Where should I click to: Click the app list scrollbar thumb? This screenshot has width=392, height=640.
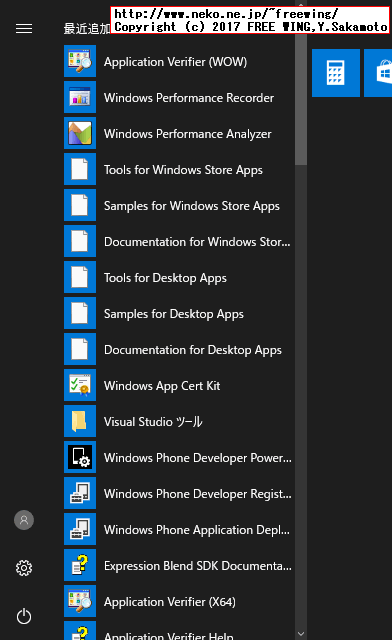[301, 100]
